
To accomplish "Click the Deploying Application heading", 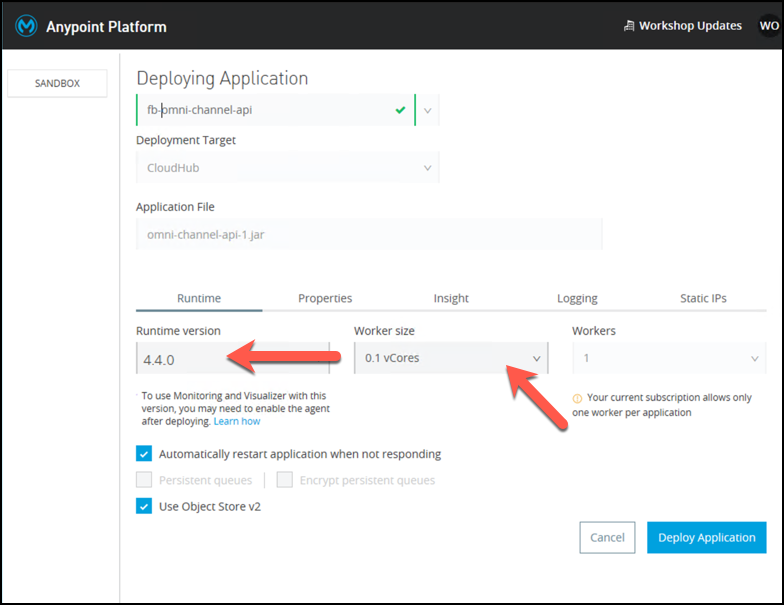I will 222,78.
